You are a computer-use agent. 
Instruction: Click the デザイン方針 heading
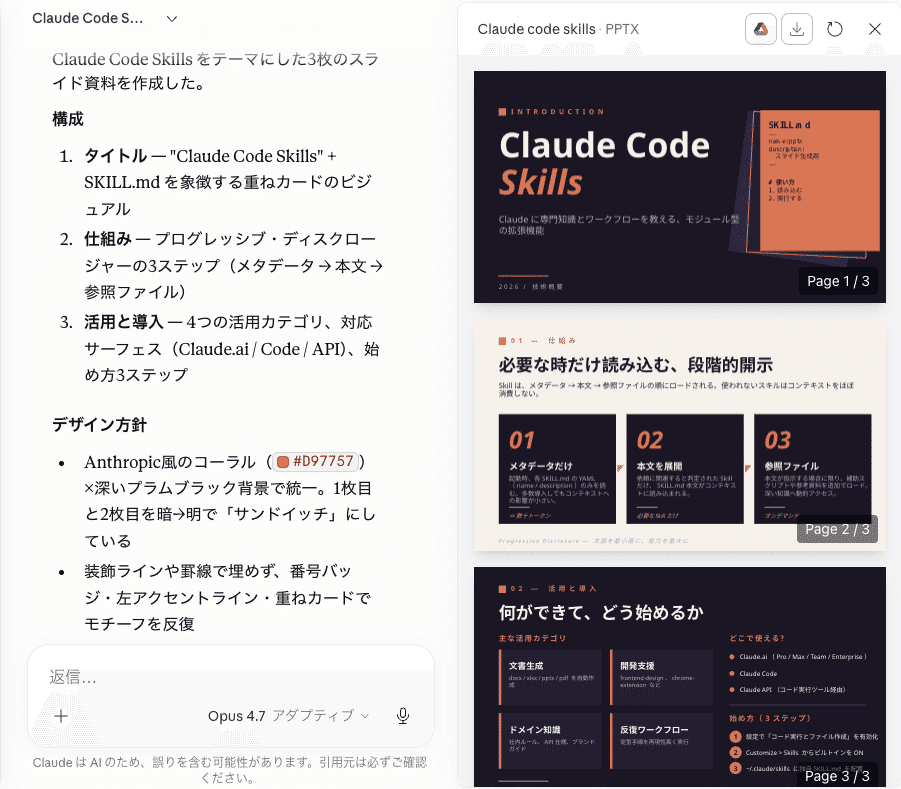coord(99,425)
